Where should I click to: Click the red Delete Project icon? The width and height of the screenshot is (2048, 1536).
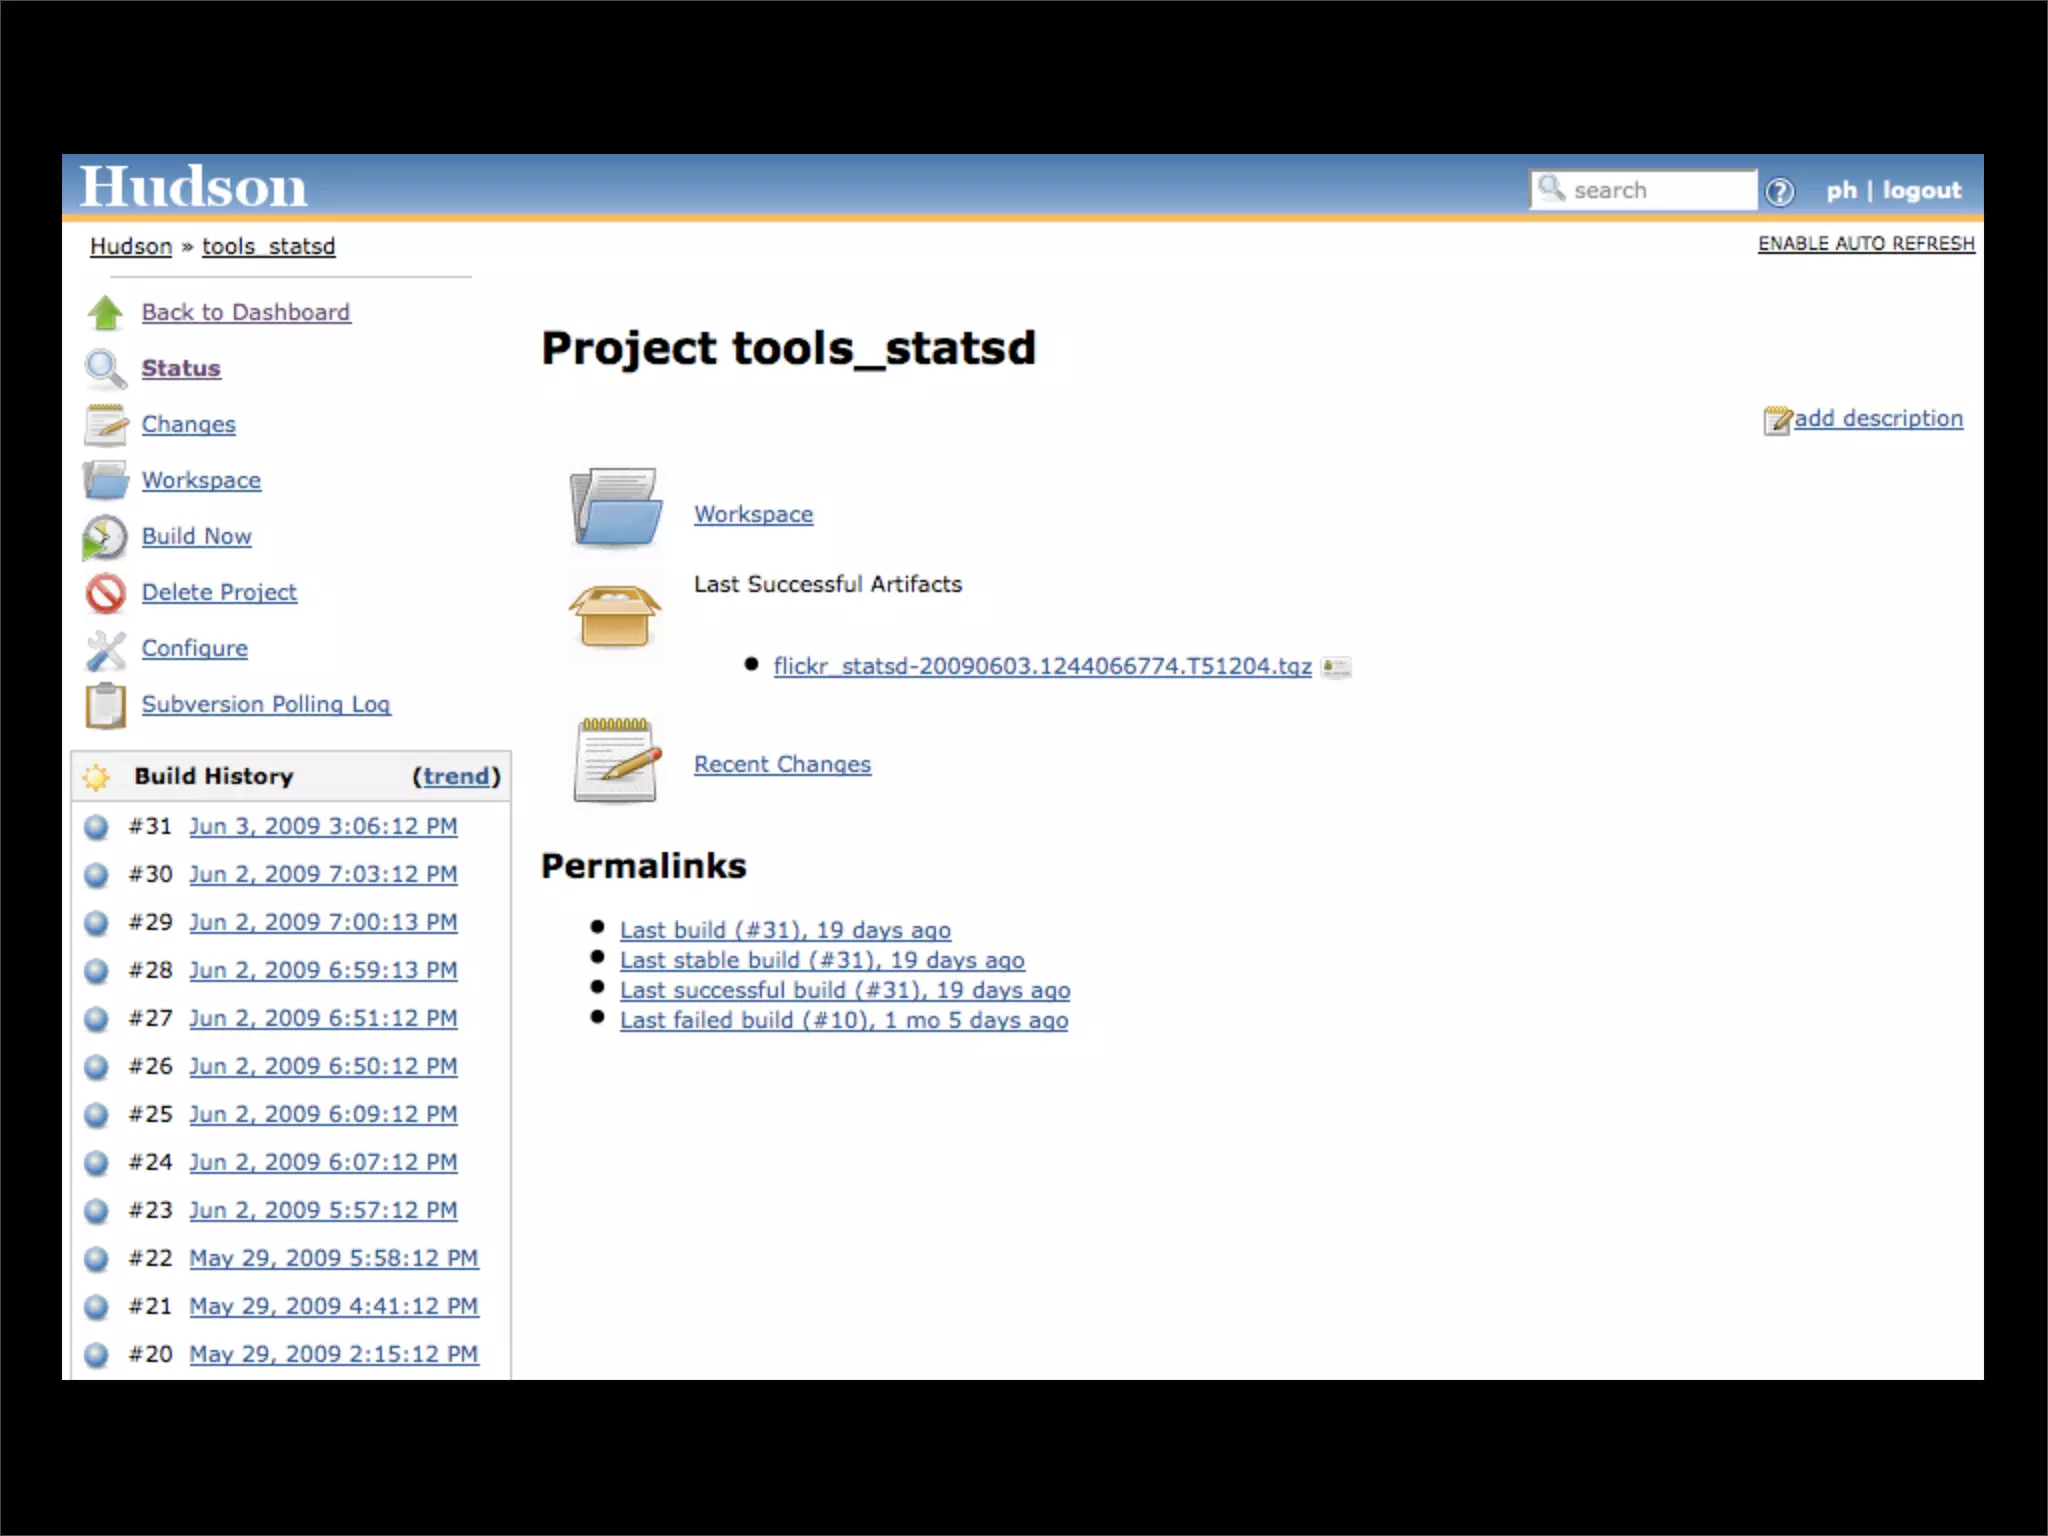[105, 593]
